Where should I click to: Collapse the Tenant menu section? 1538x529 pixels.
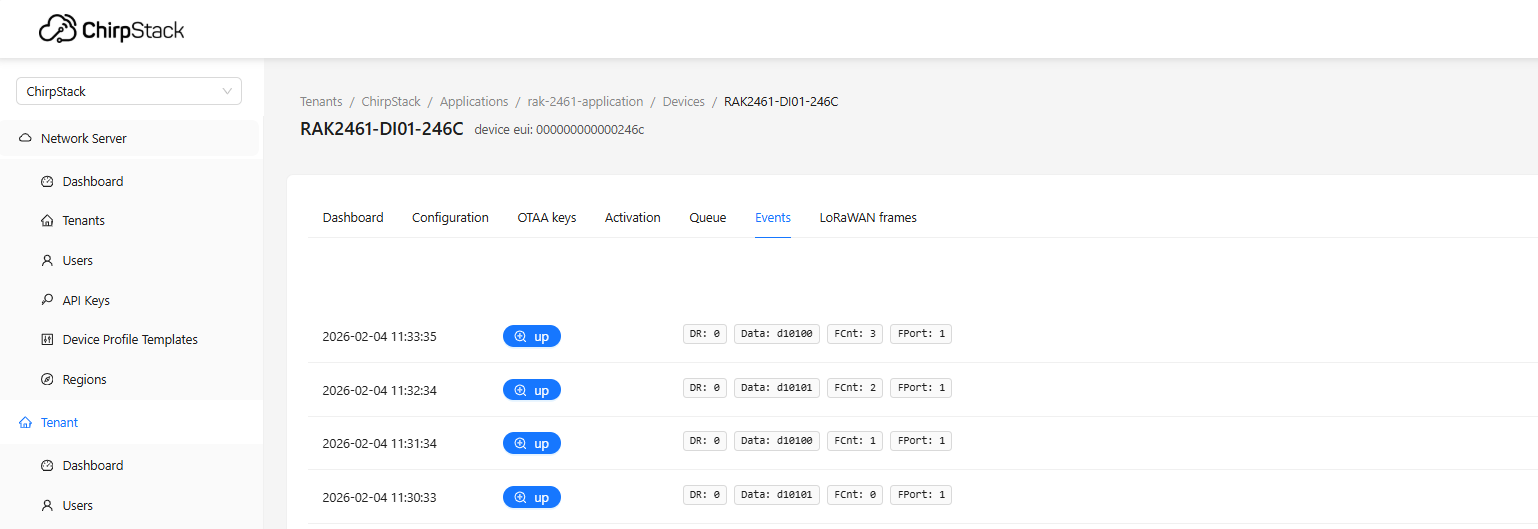59,423
